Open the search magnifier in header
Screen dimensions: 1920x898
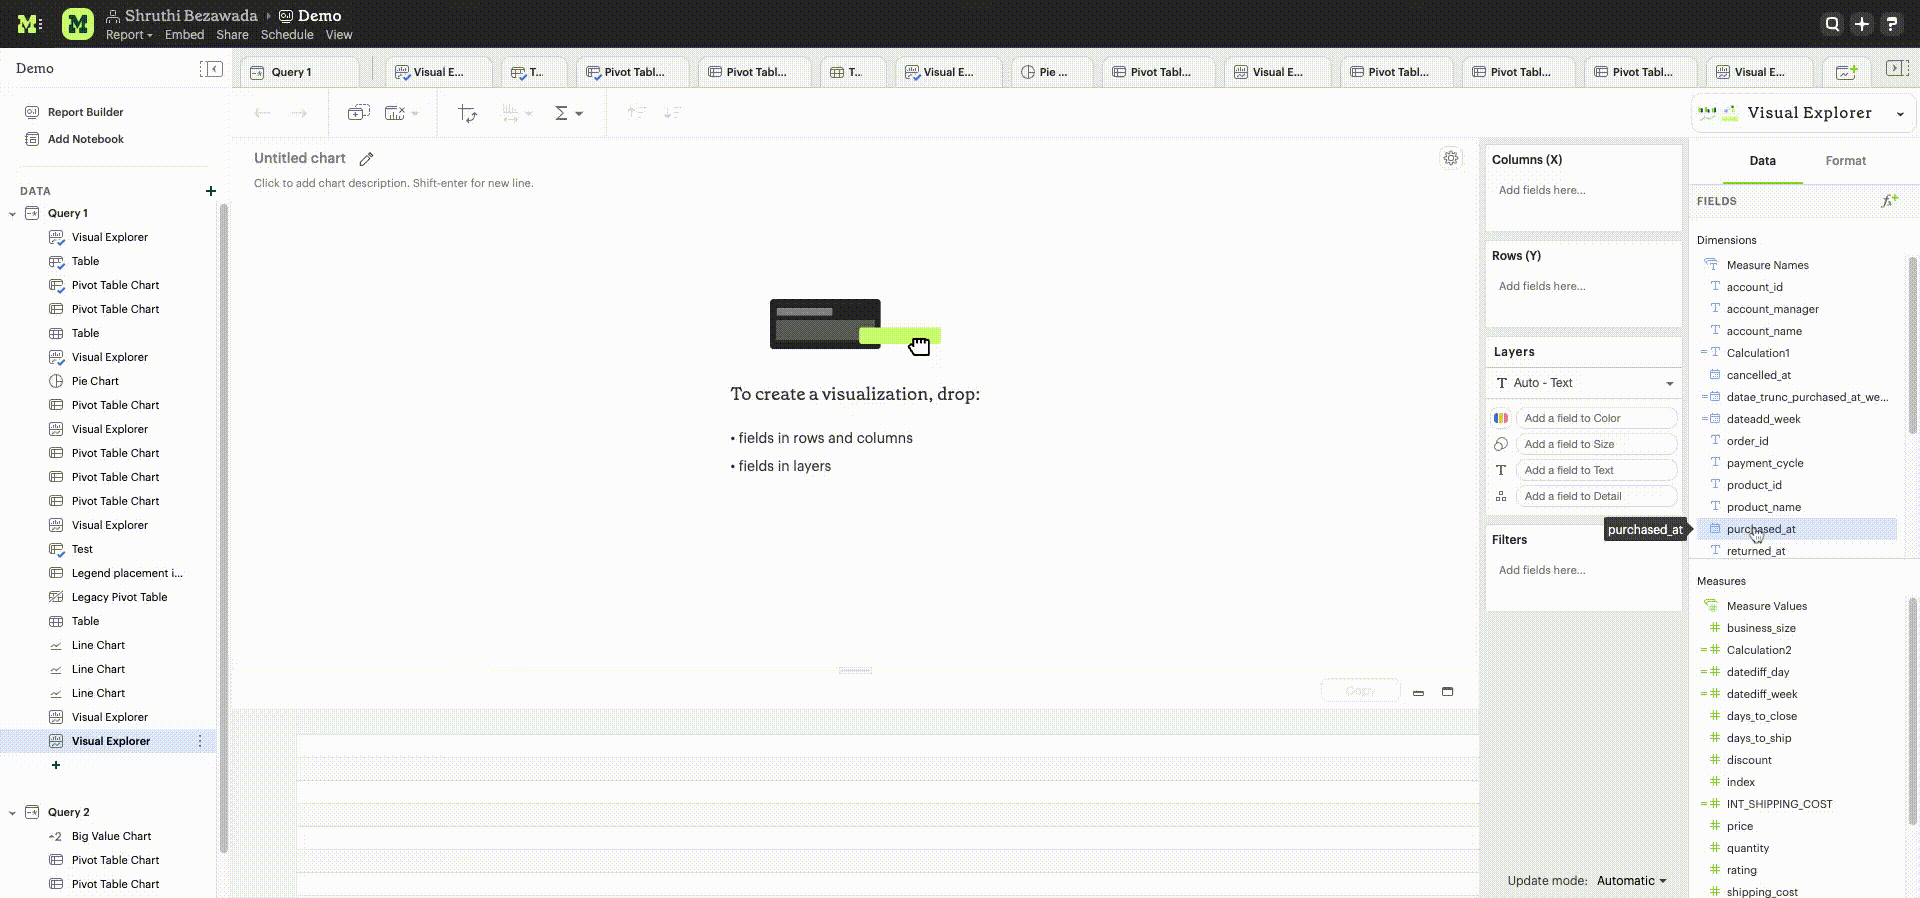(x=1832, y=24)
